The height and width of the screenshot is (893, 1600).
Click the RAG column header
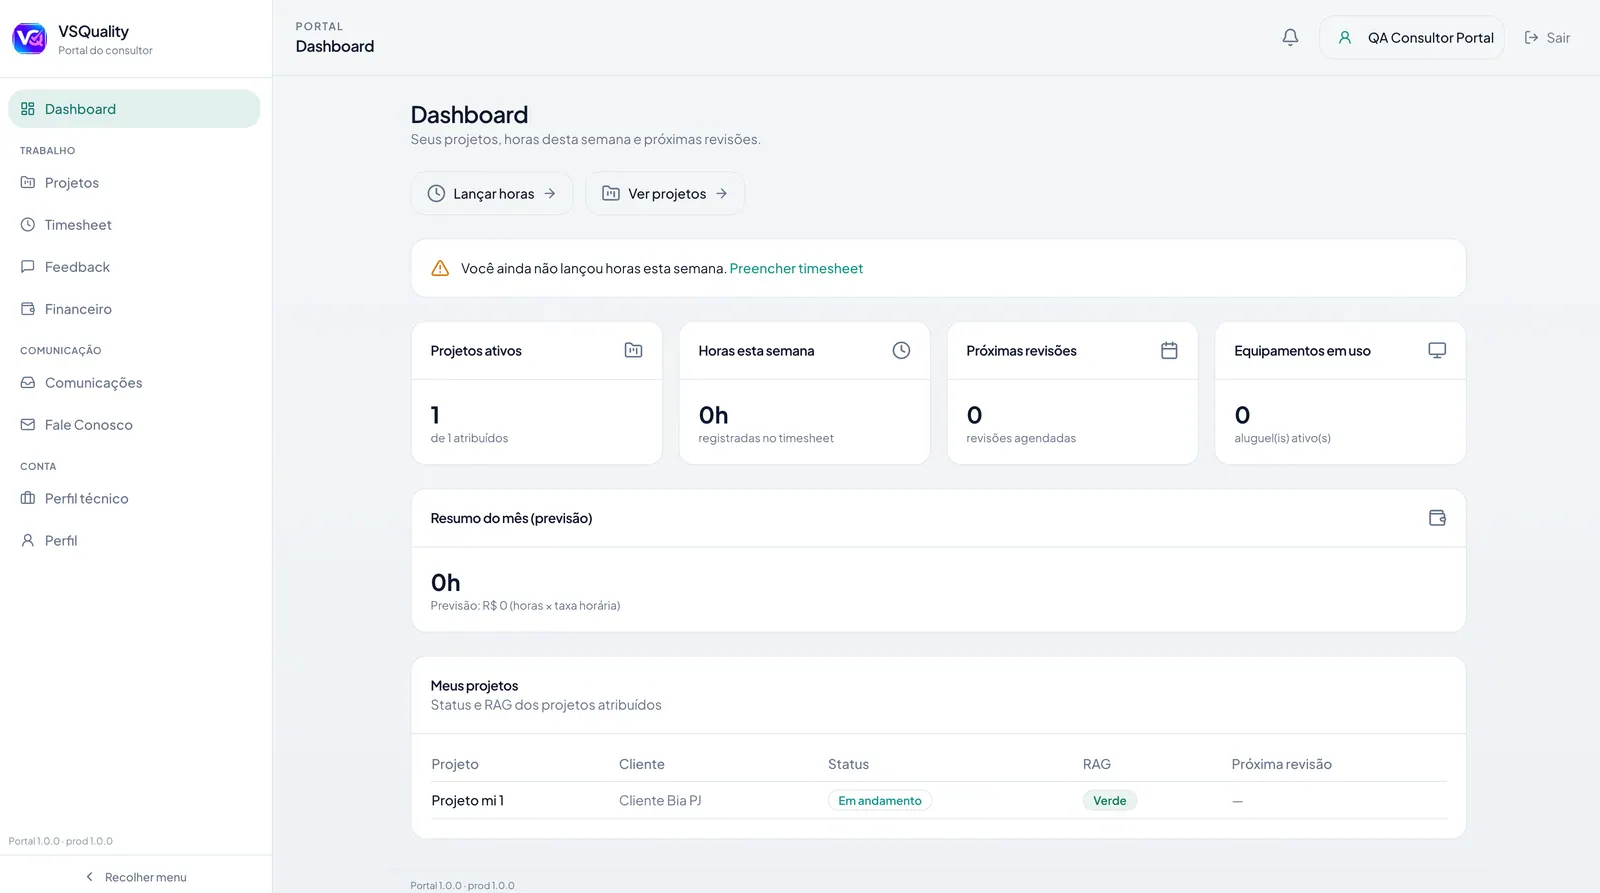1097,764
